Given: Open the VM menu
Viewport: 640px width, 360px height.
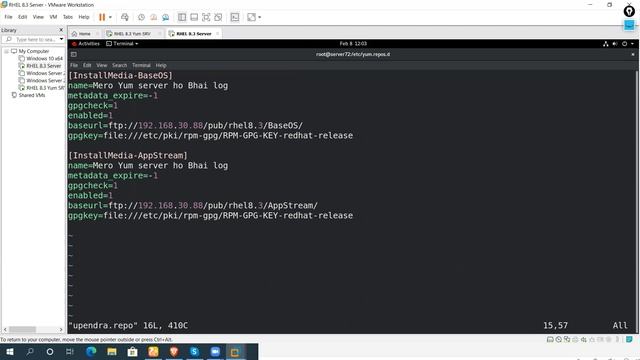Looking at the screenshot, I should tap(53, 17).
